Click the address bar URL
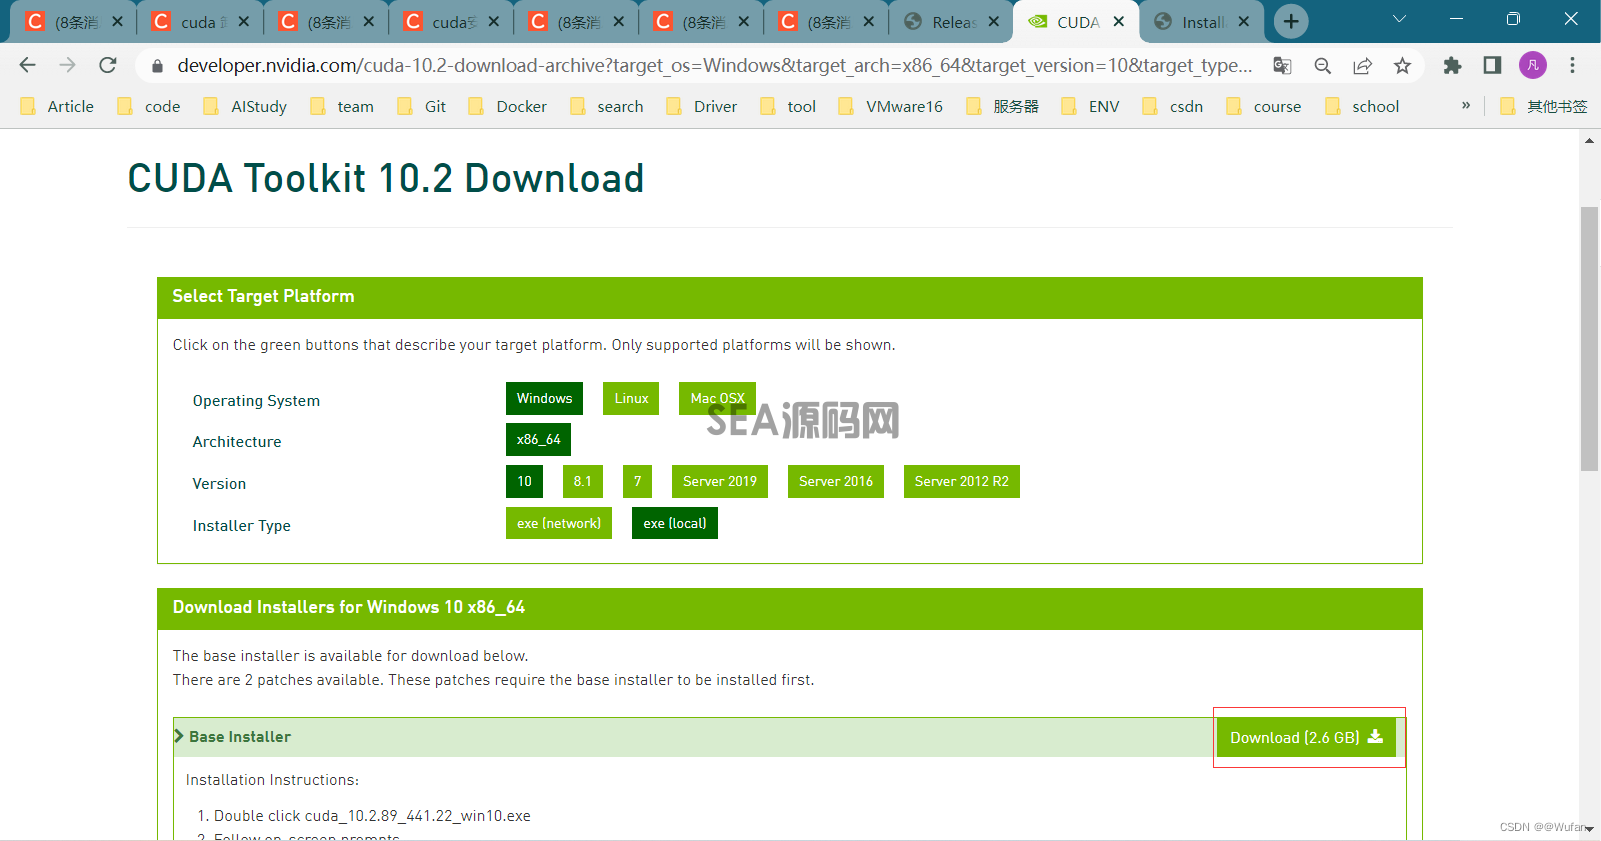 pos(714,66)
